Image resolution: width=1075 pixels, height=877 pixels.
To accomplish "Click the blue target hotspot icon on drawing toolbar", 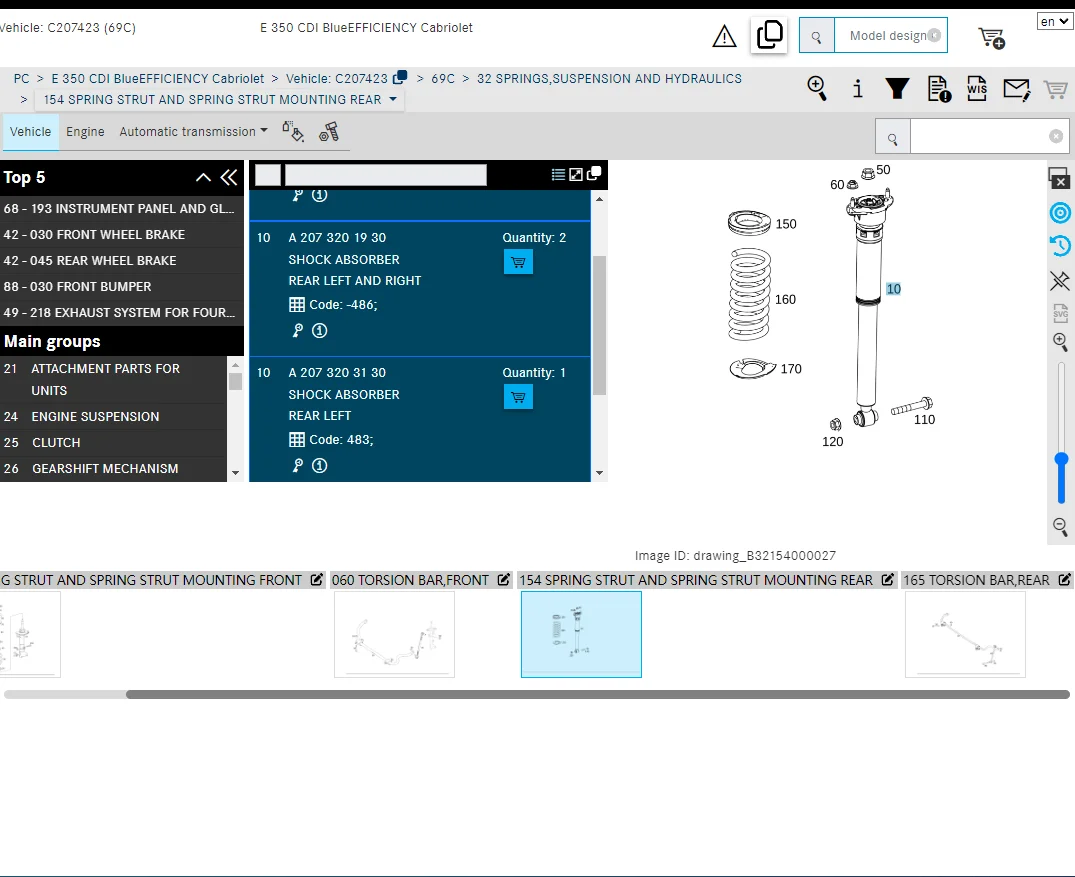I will pyautogui.click(x=1060, y=213).
